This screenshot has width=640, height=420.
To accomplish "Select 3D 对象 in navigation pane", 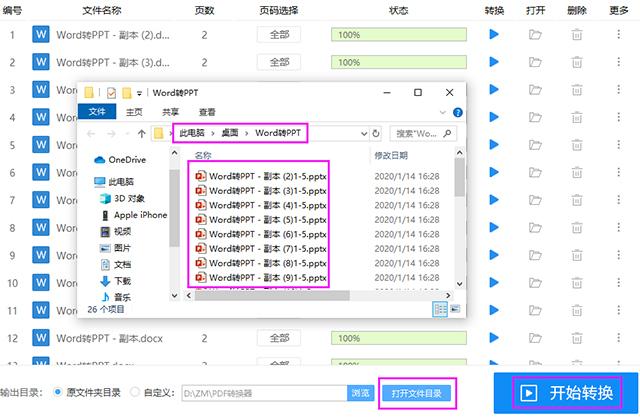I will [x=122, y=198].
